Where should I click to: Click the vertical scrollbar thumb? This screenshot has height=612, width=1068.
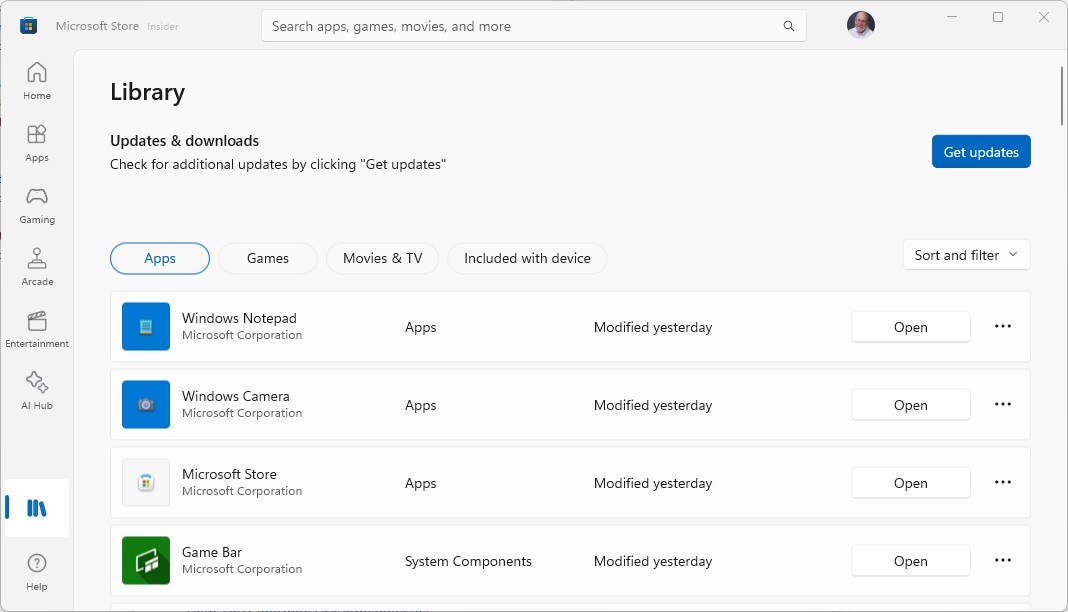coord(1061,96)
